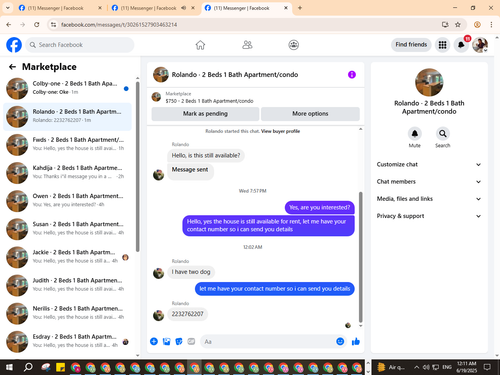This screenshot has height=375, width=500.
Task: Mute the audio in the second tab
Action: click(x=183, y=8)
